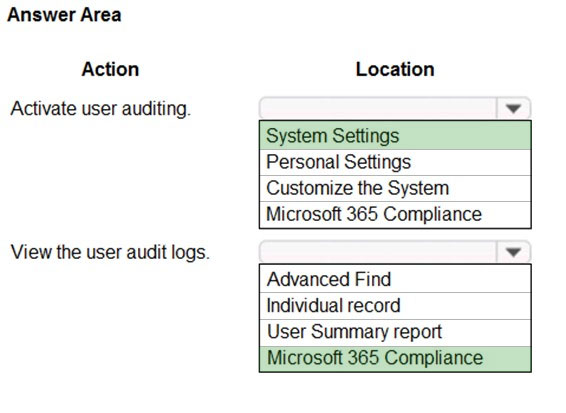Expand the Activate user auditing dropdown arrow

(x=513, y=108)
